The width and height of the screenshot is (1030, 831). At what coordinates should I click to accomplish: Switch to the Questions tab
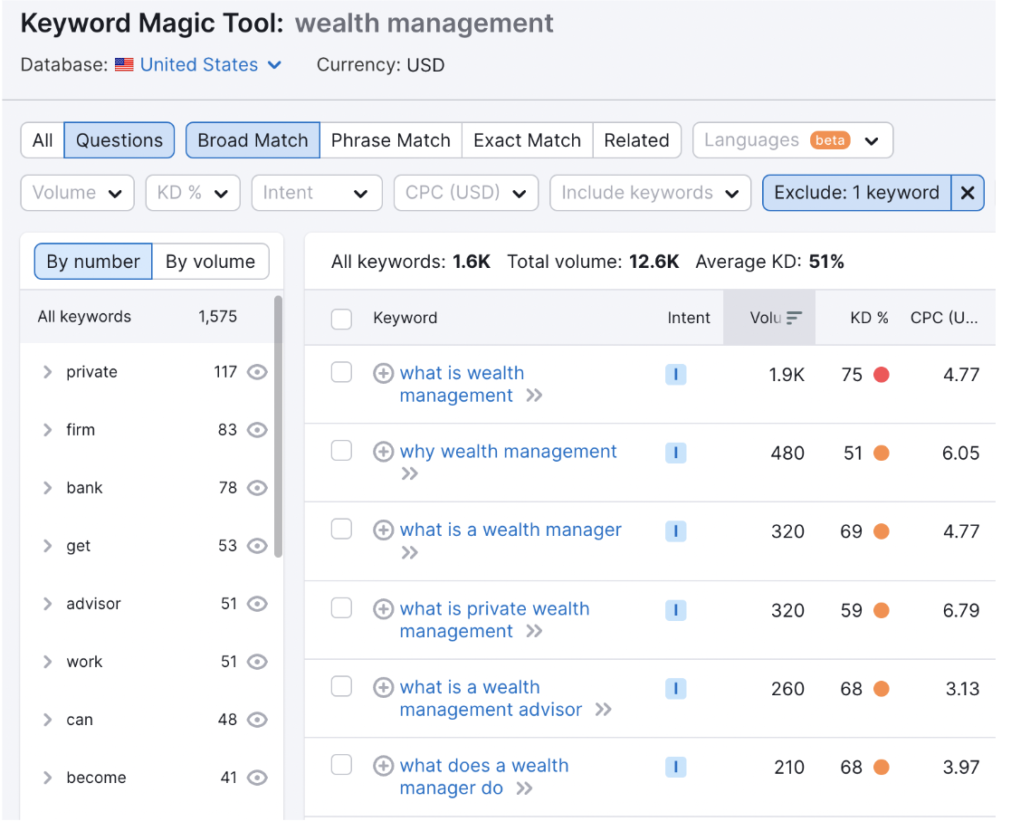click(119, 140)
